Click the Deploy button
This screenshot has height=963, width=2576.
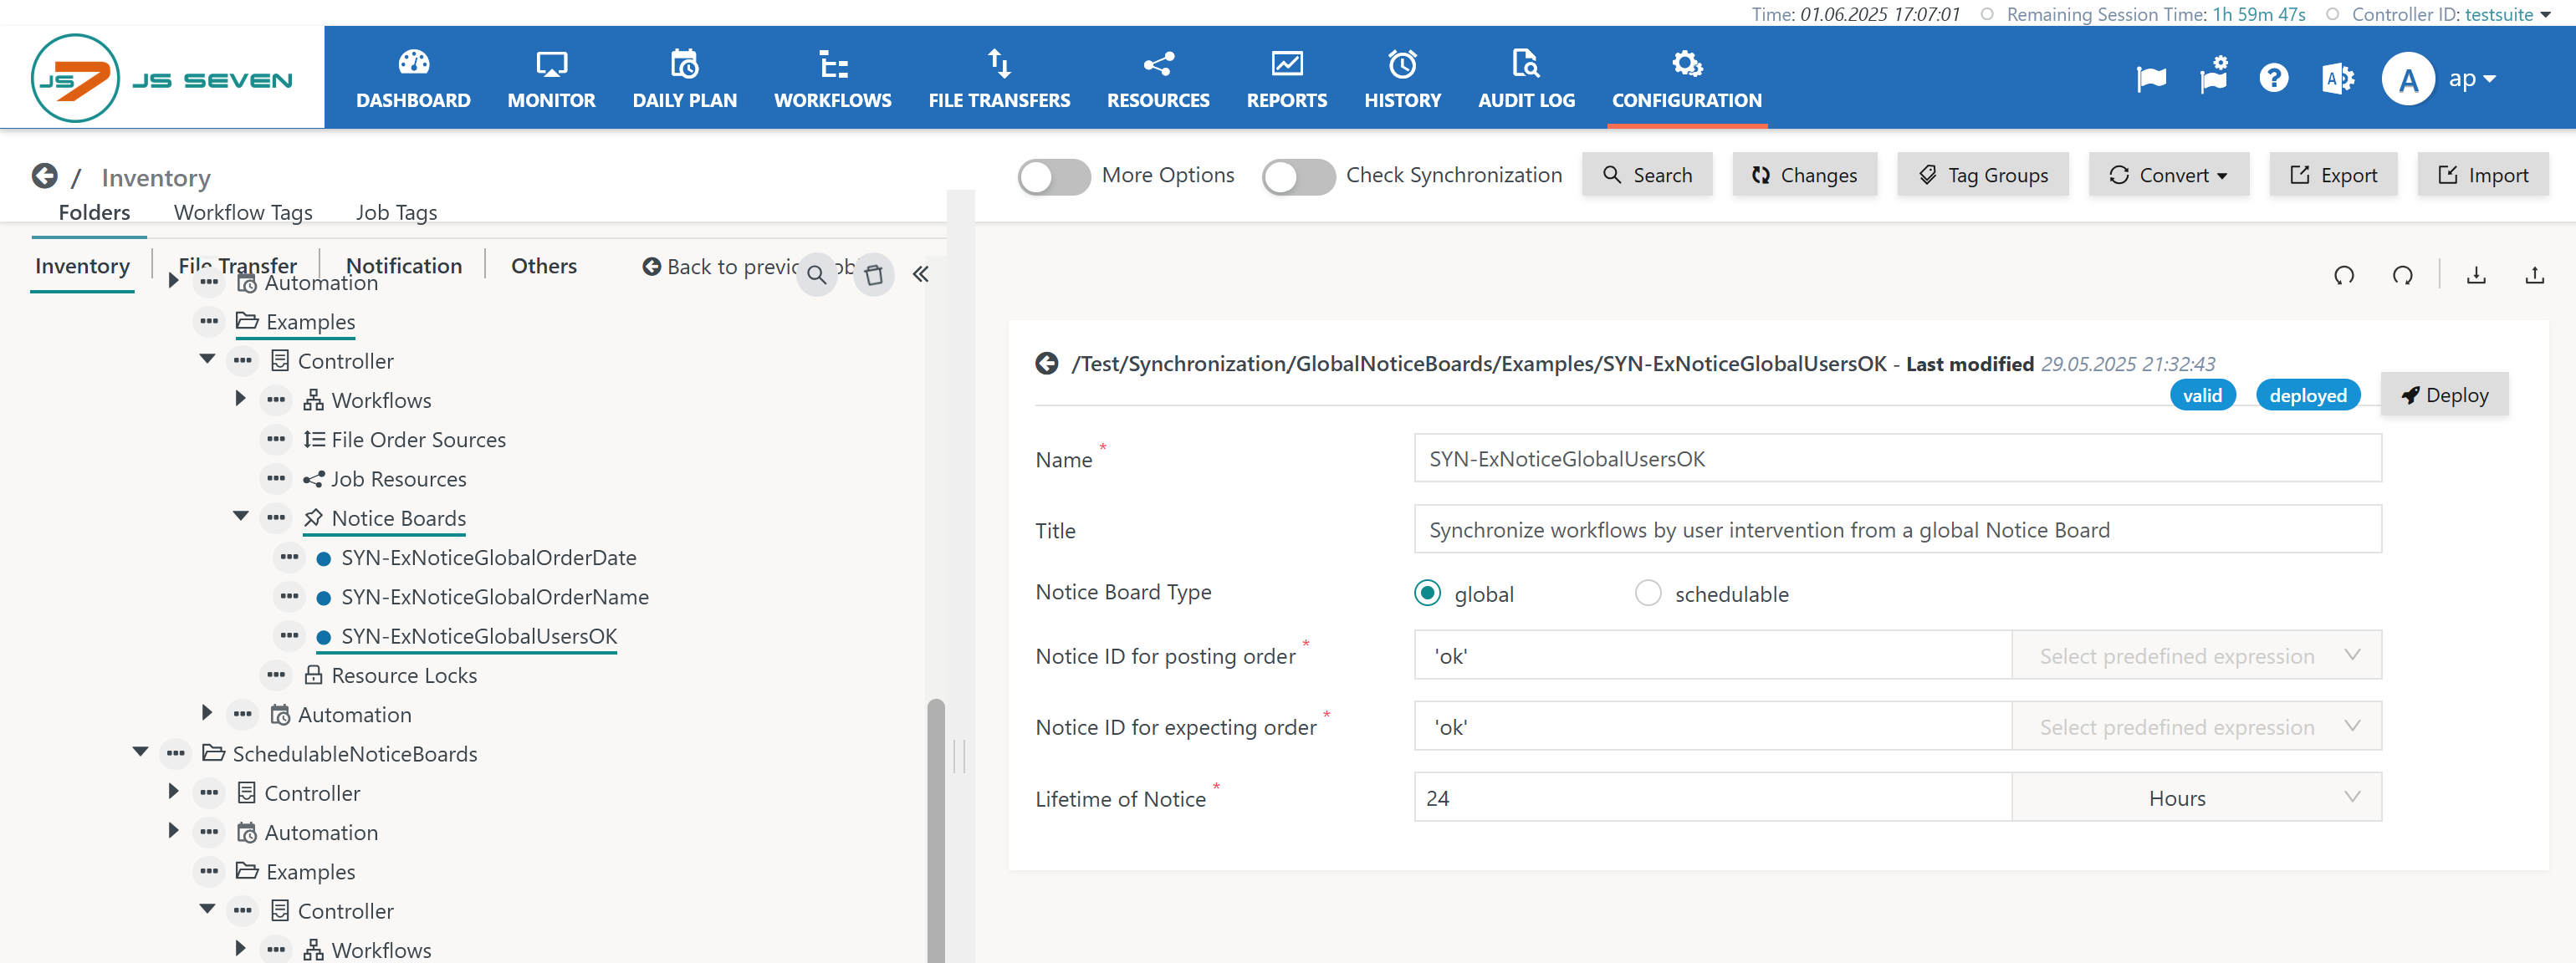tap(2444, 394)
